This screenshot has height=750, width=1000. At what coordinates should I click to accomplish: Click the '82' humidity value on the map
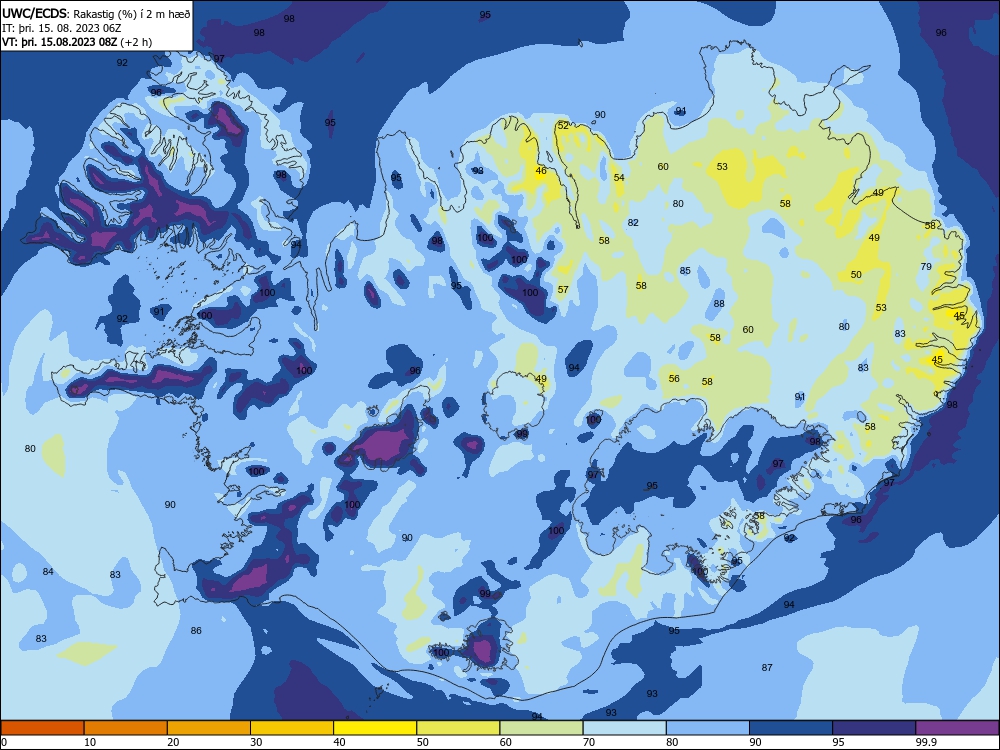tap(633, 223)
